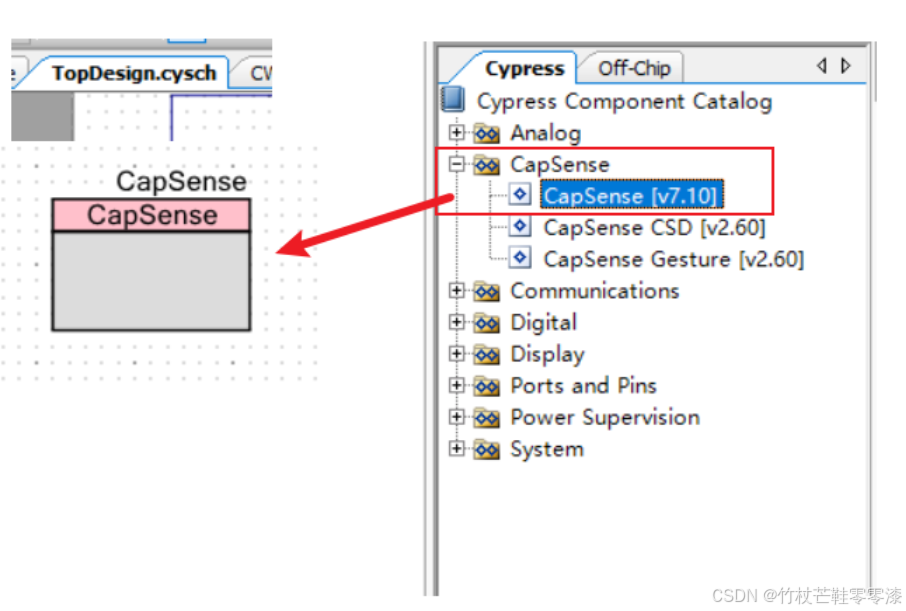Open the TopDesign.cysch tab

133,73
